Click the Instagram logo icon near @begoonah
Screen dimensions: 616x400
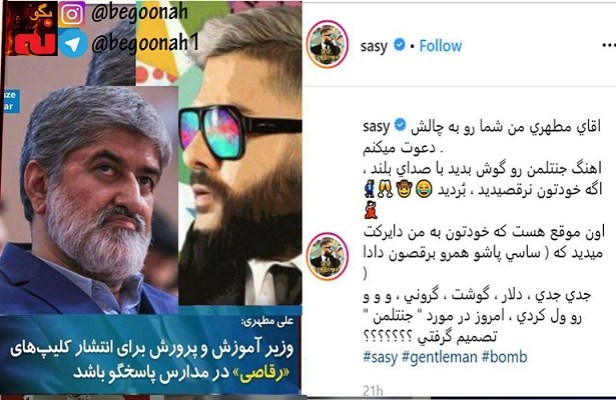(x=72, y=14)
